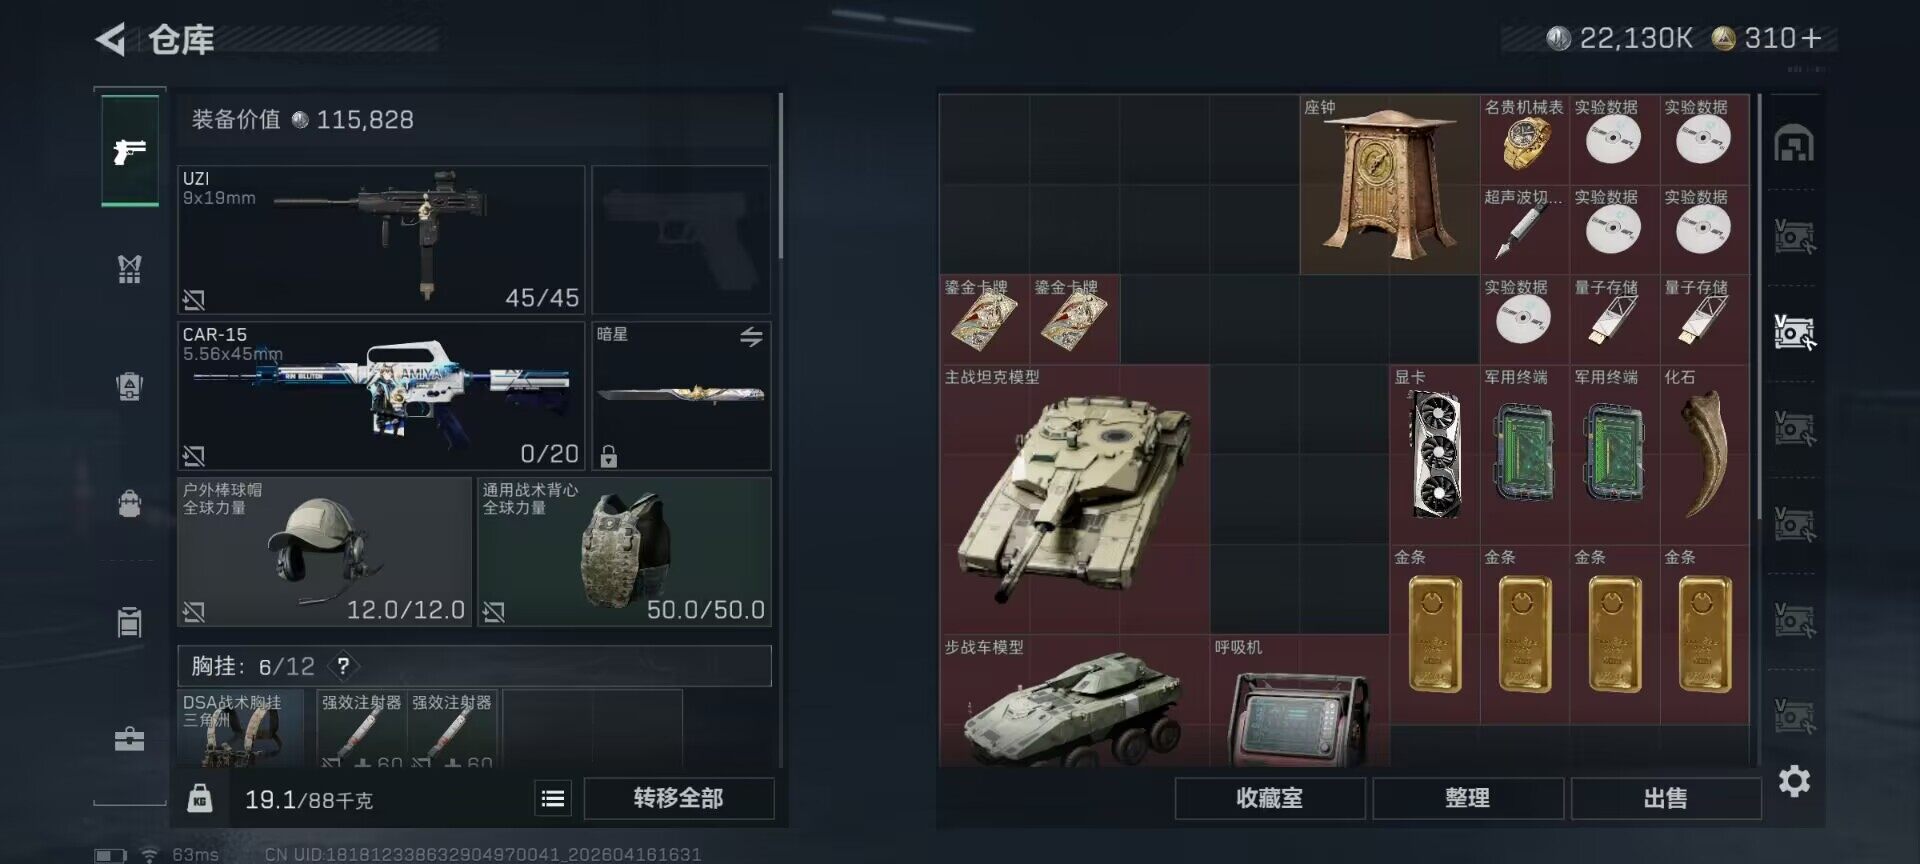The width and height of the screenshot is (1920, 864).
Task: Click the equipment panel vertical scrollbar
Action: (x=780, y=177)
